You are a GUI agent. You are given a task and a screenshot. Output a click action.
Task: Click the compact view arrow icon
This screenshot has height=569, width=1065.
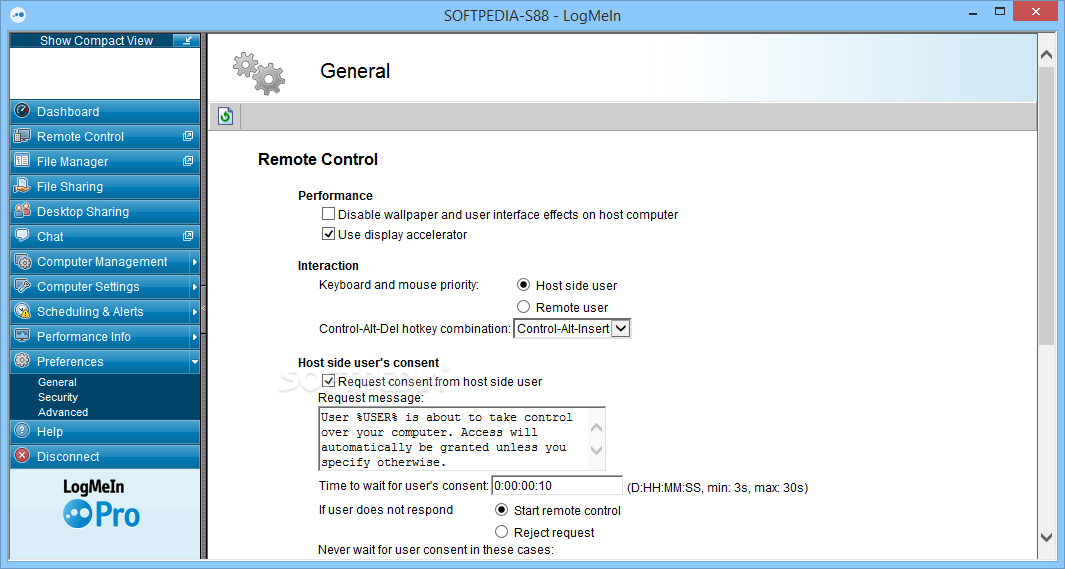(x=186, y=41)
